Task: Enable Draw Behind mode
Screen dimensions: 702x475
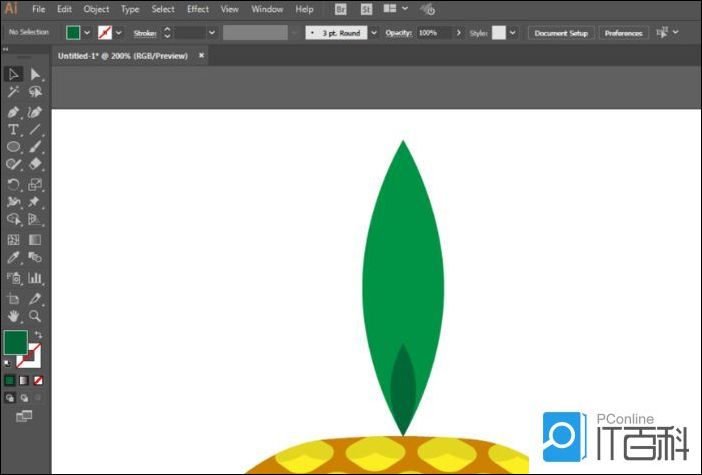Action: (24, 398)
